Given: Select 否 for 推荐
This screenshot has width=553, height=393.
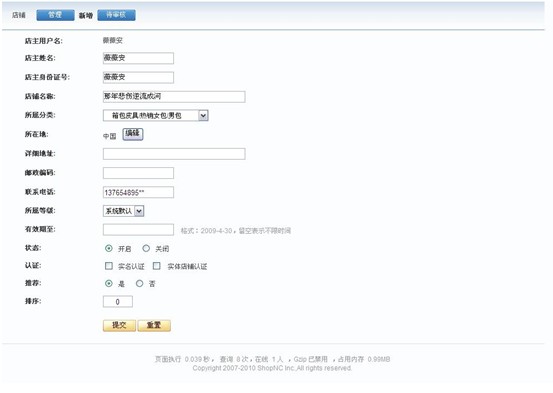Looking at the screenshot, I should tap(139, 283).
